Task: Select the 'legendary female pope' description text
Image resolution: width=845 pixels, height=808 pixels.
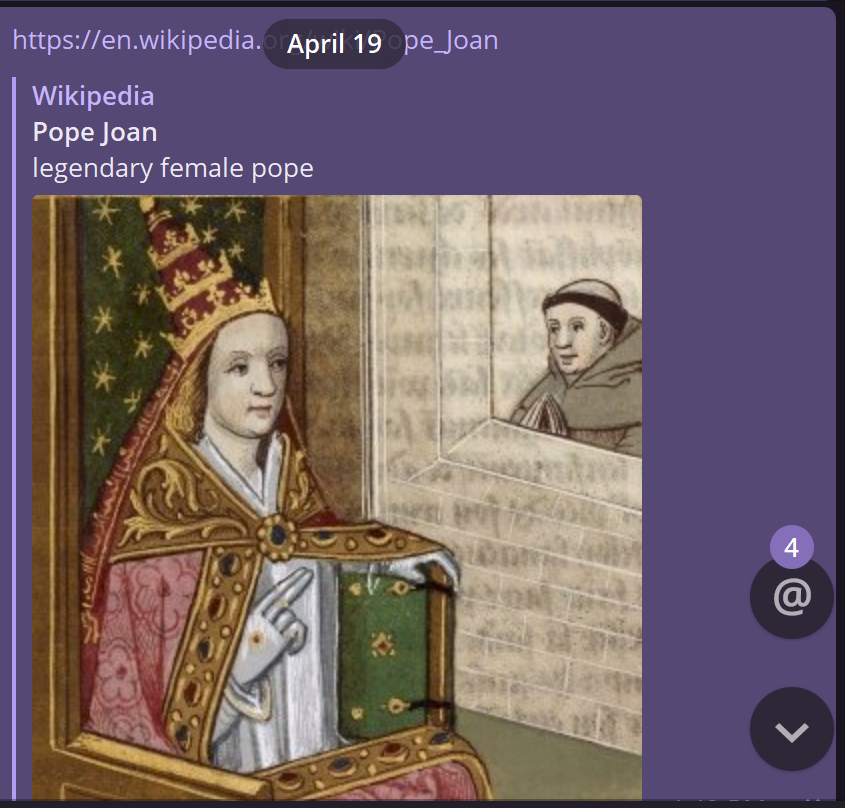Action: (x=173, y=168)
